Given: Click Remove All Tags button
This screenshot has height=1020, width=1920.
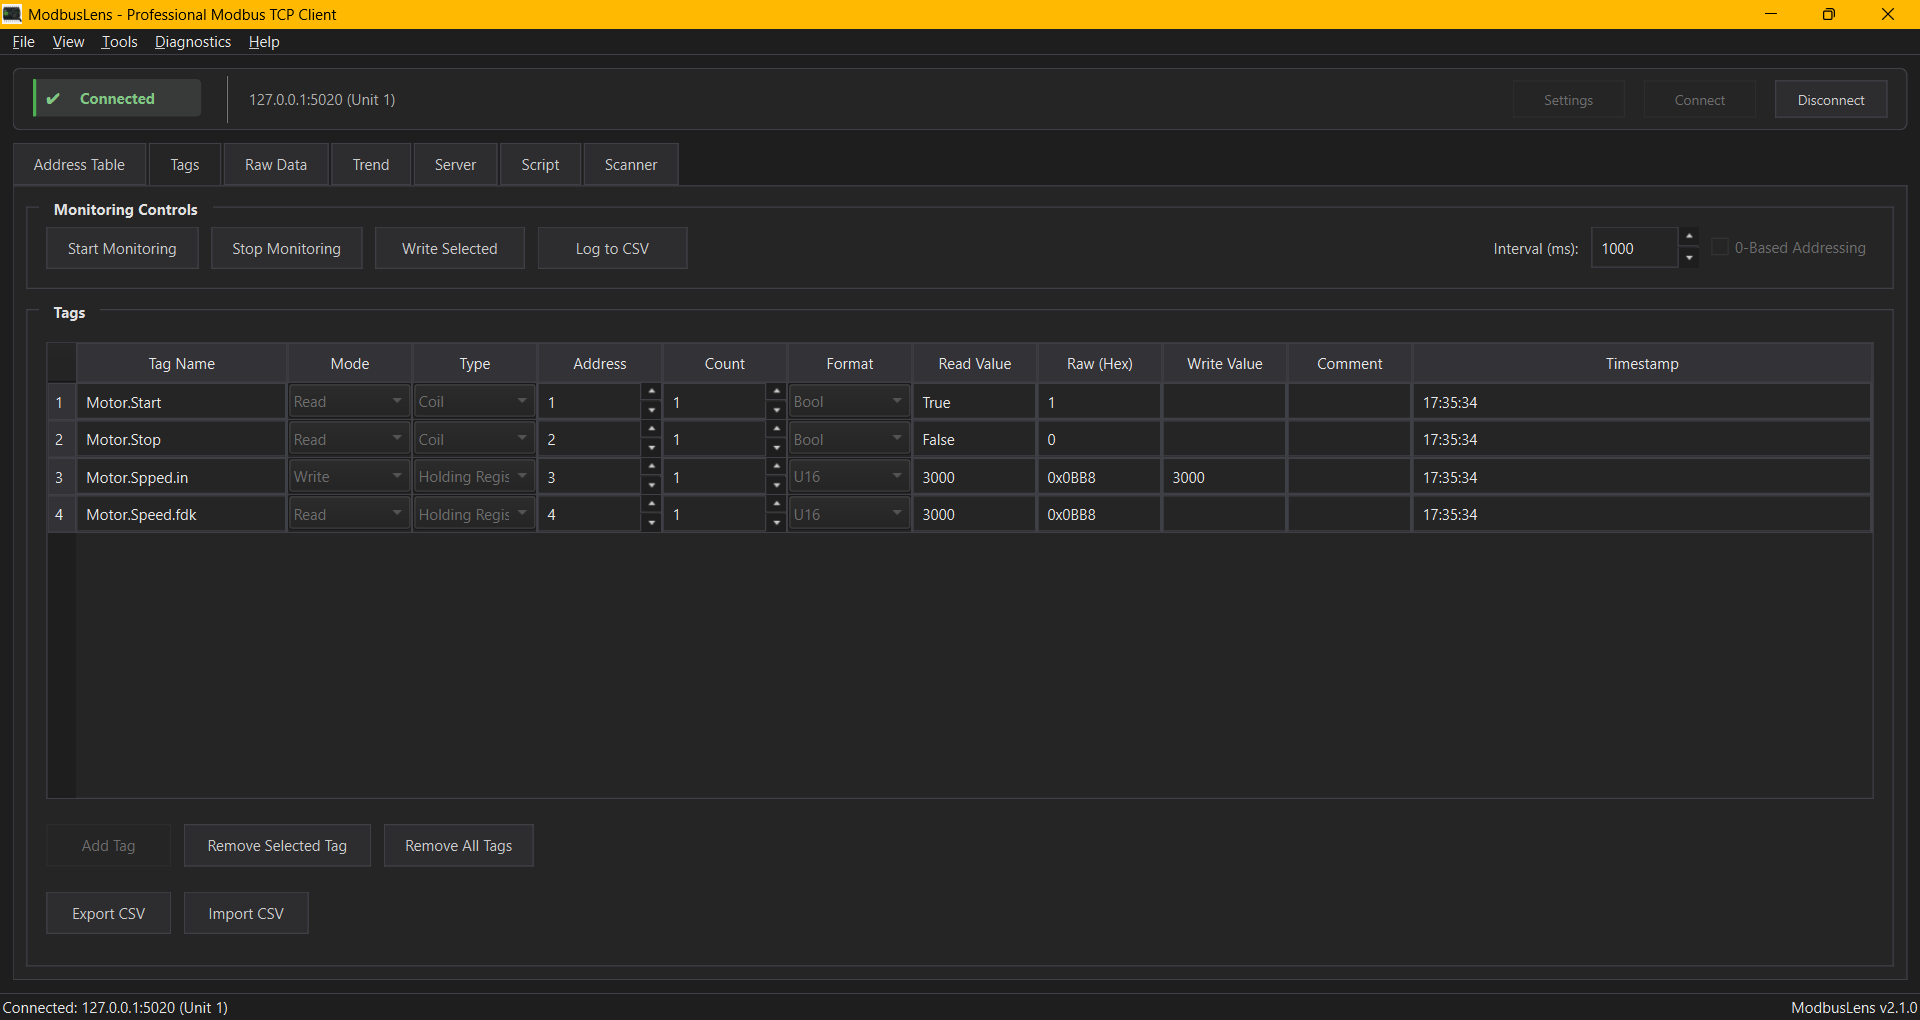Looking at the screenshot, I should point(459,846).
